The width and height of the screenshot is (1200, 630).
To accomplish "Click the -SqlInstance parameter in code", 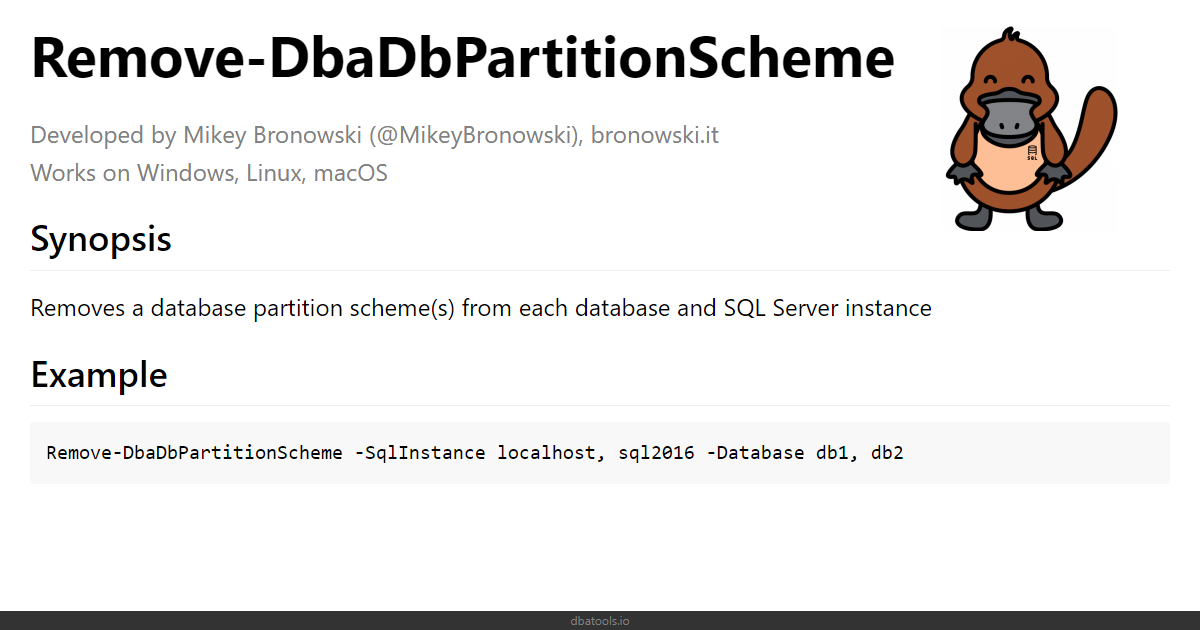I will tap(421, 453).
